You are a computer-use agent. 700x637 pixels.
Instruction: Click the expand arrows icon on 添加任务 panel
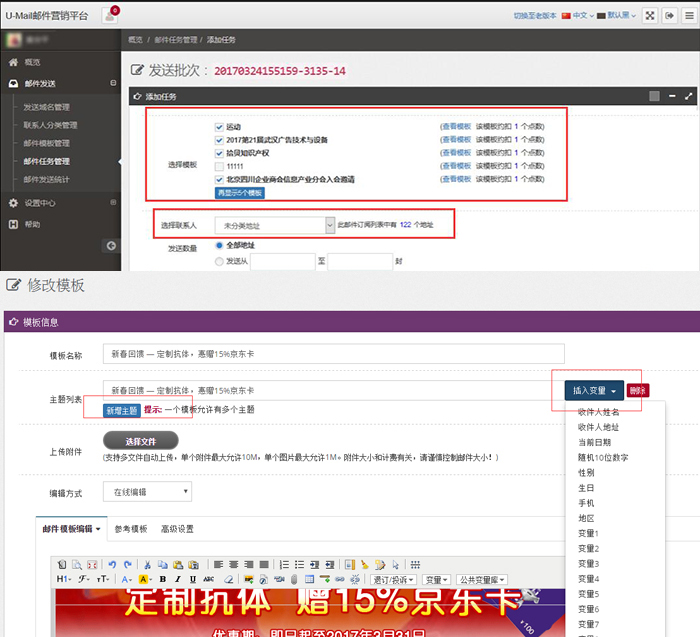point(688,96)
